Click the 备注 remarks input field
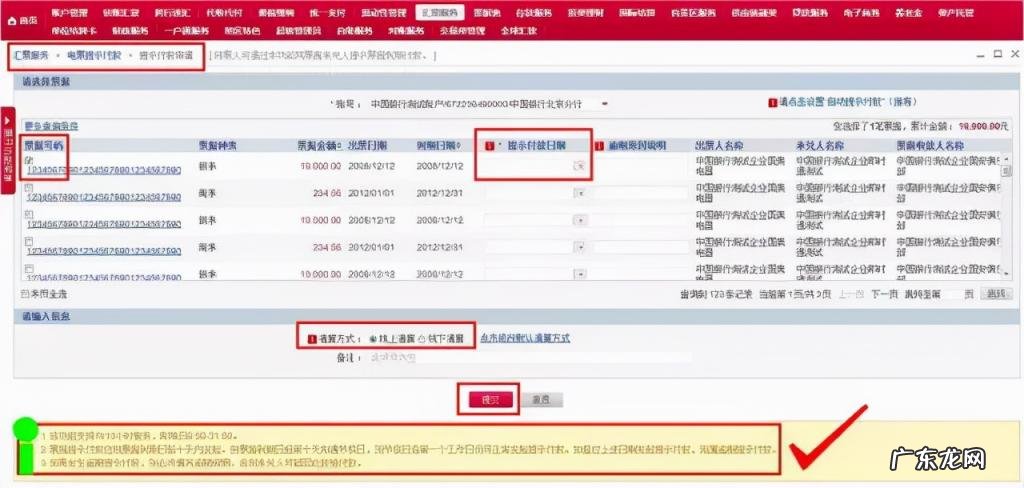This screenshot has width=1024, height=488. pyautogui.click(x=529, y=357)
